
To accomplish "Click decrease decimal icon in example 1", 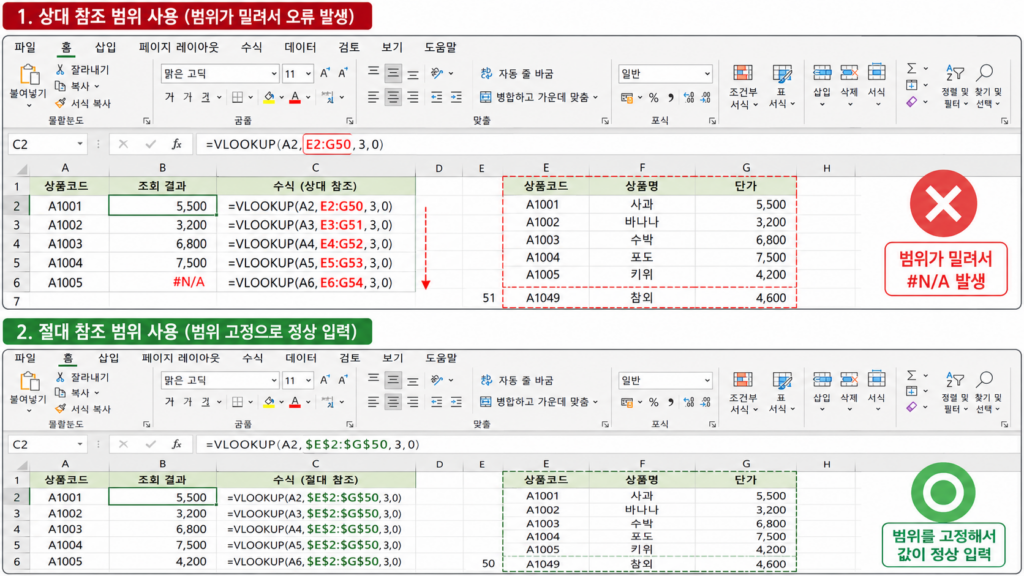I will click(705, 97).
